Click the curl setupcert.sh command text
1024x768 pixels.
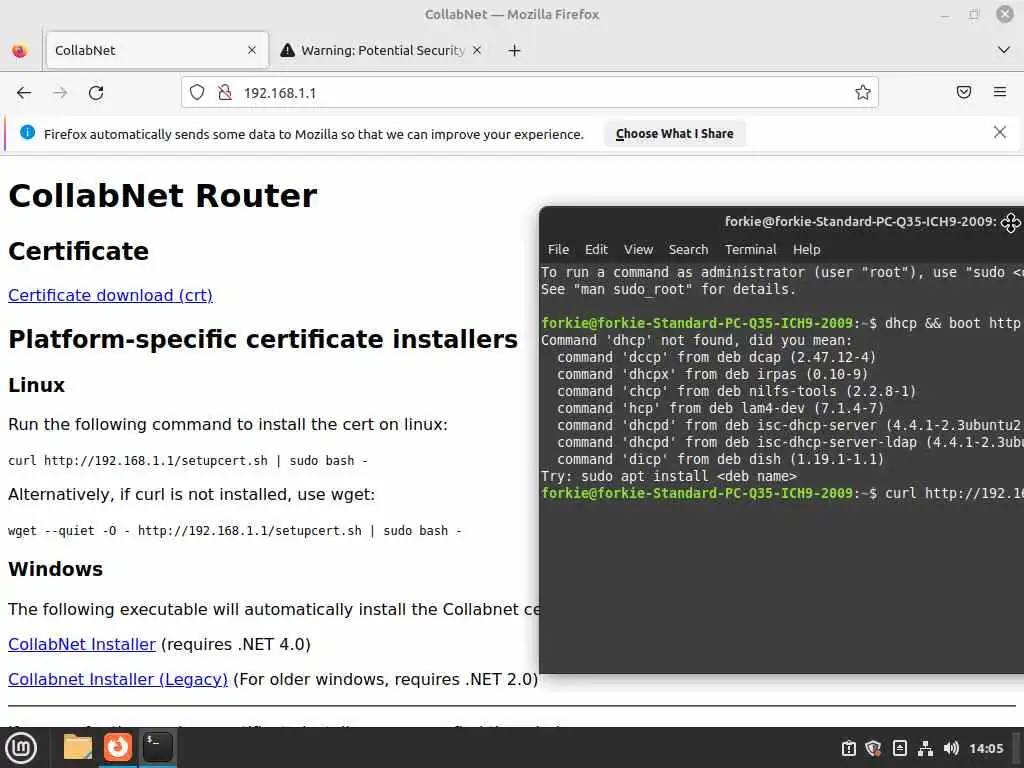(x=188, y=460)
